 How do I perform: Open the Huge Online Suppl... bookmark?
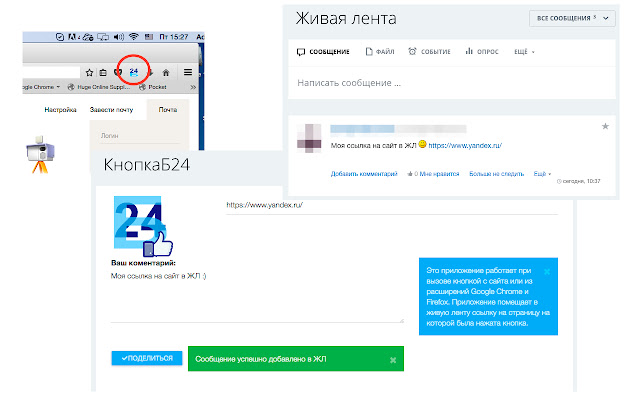coord(98,87)
